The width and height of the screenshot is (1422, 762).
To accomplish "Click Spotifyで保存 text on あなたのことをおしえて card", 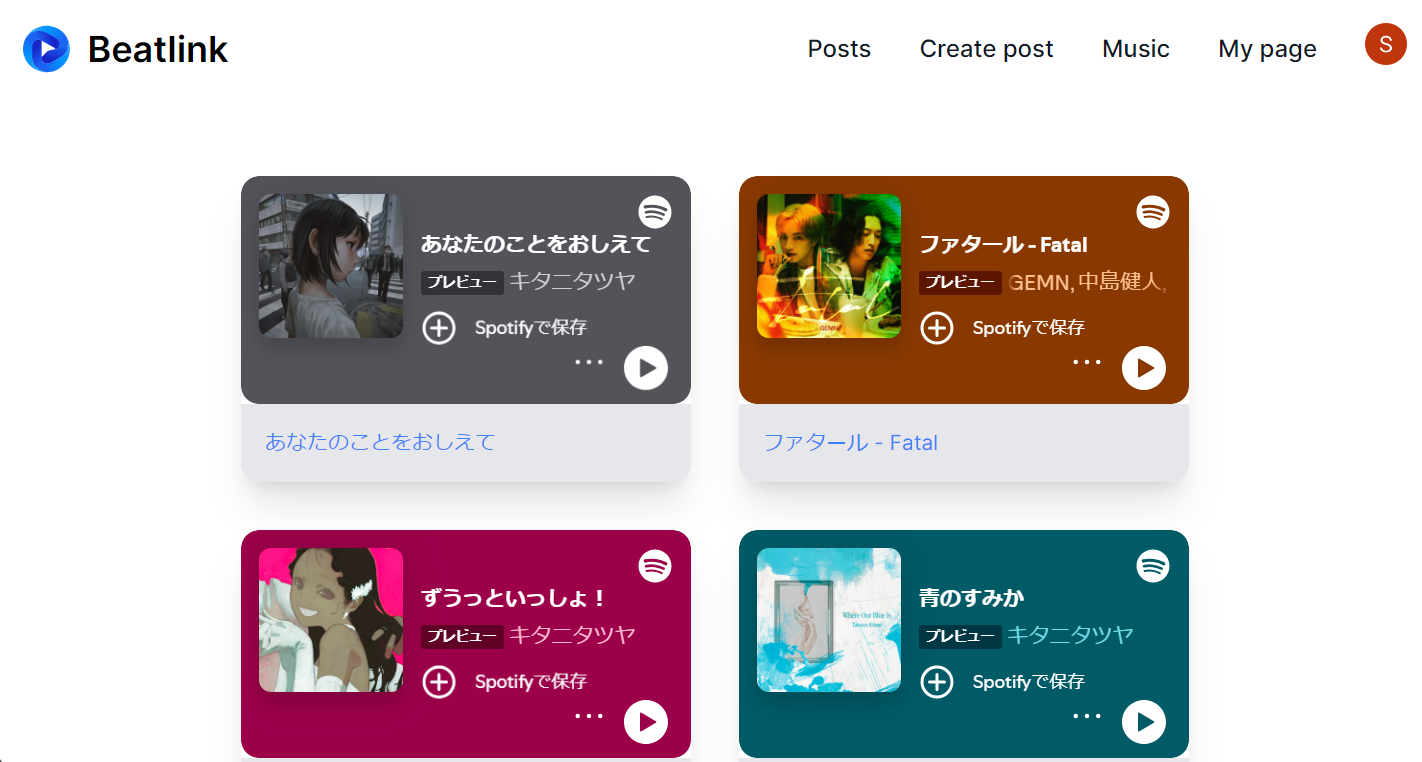I will tap(531, 327).
